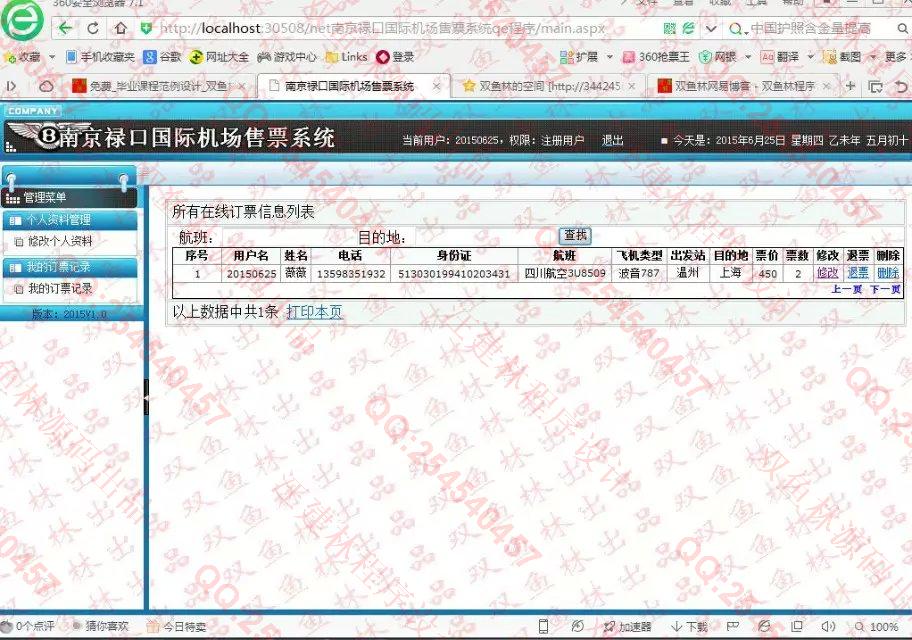Go to 下一页 next page

[885, 289]
